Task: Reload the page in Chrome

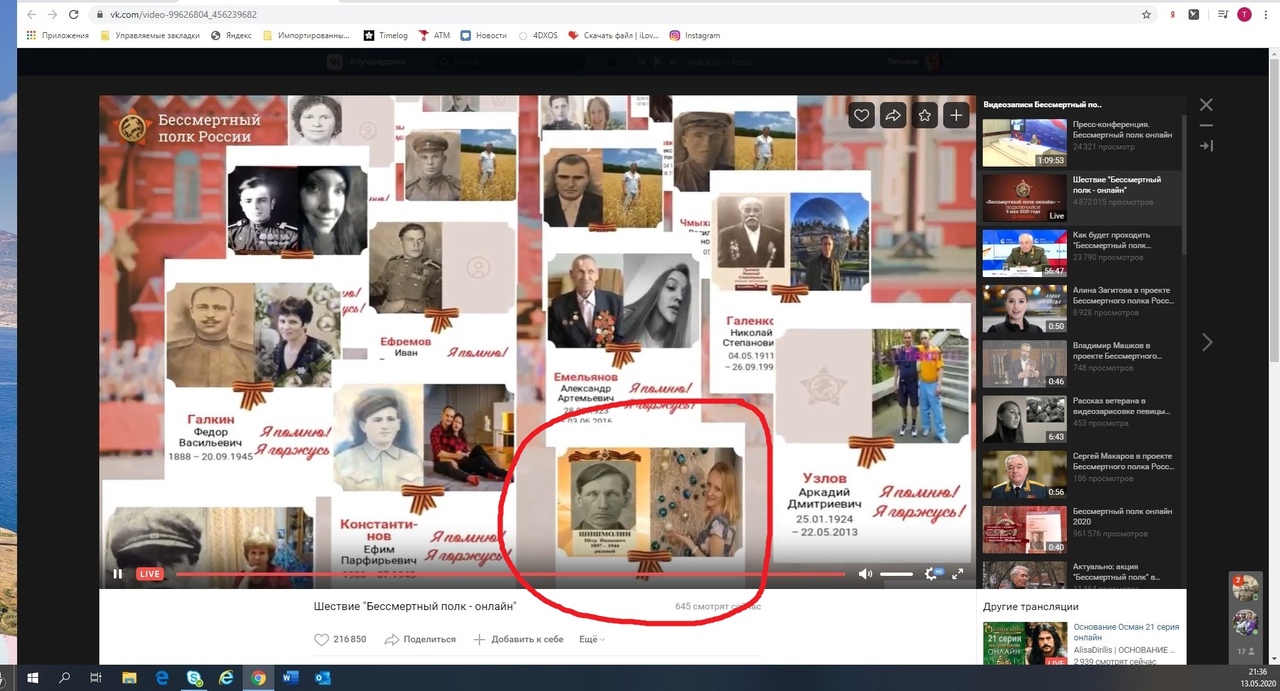Action: pos(73,15)
